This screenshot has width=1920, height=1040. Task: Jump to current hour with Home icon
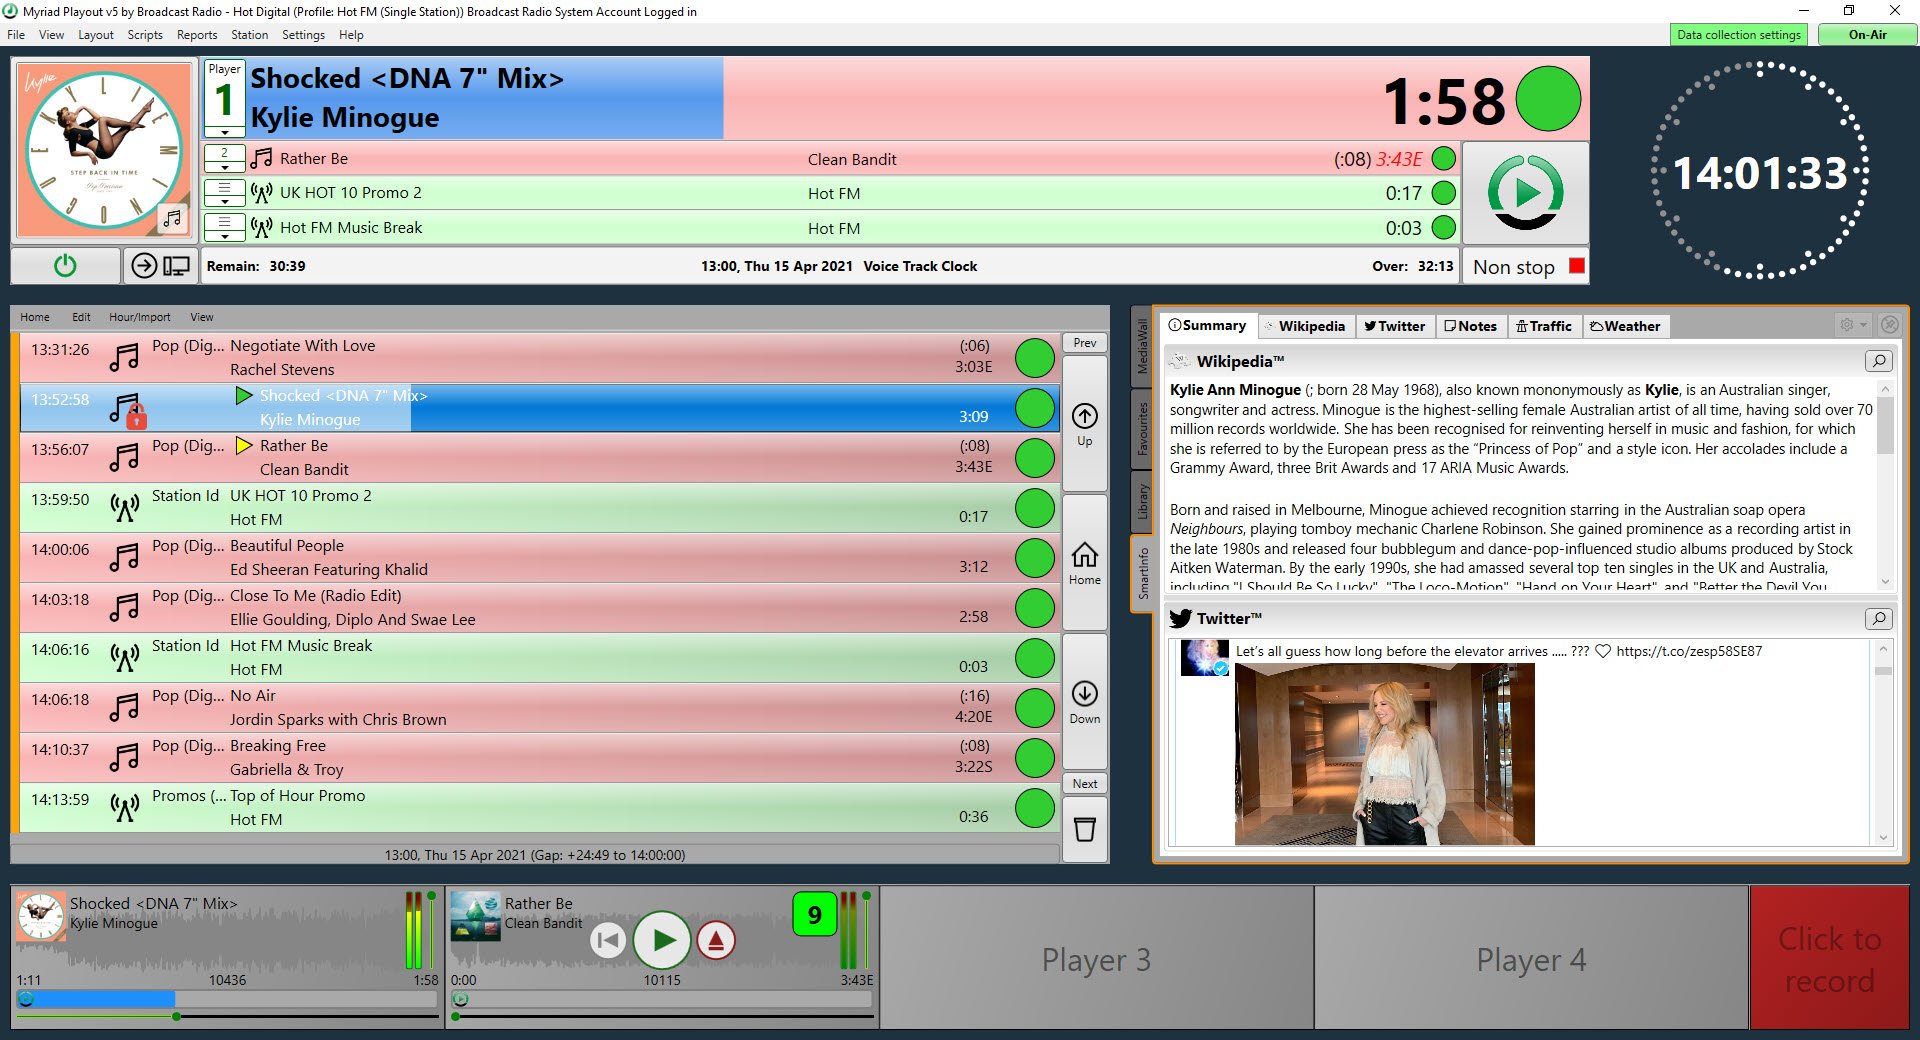tap(1084, 563)
